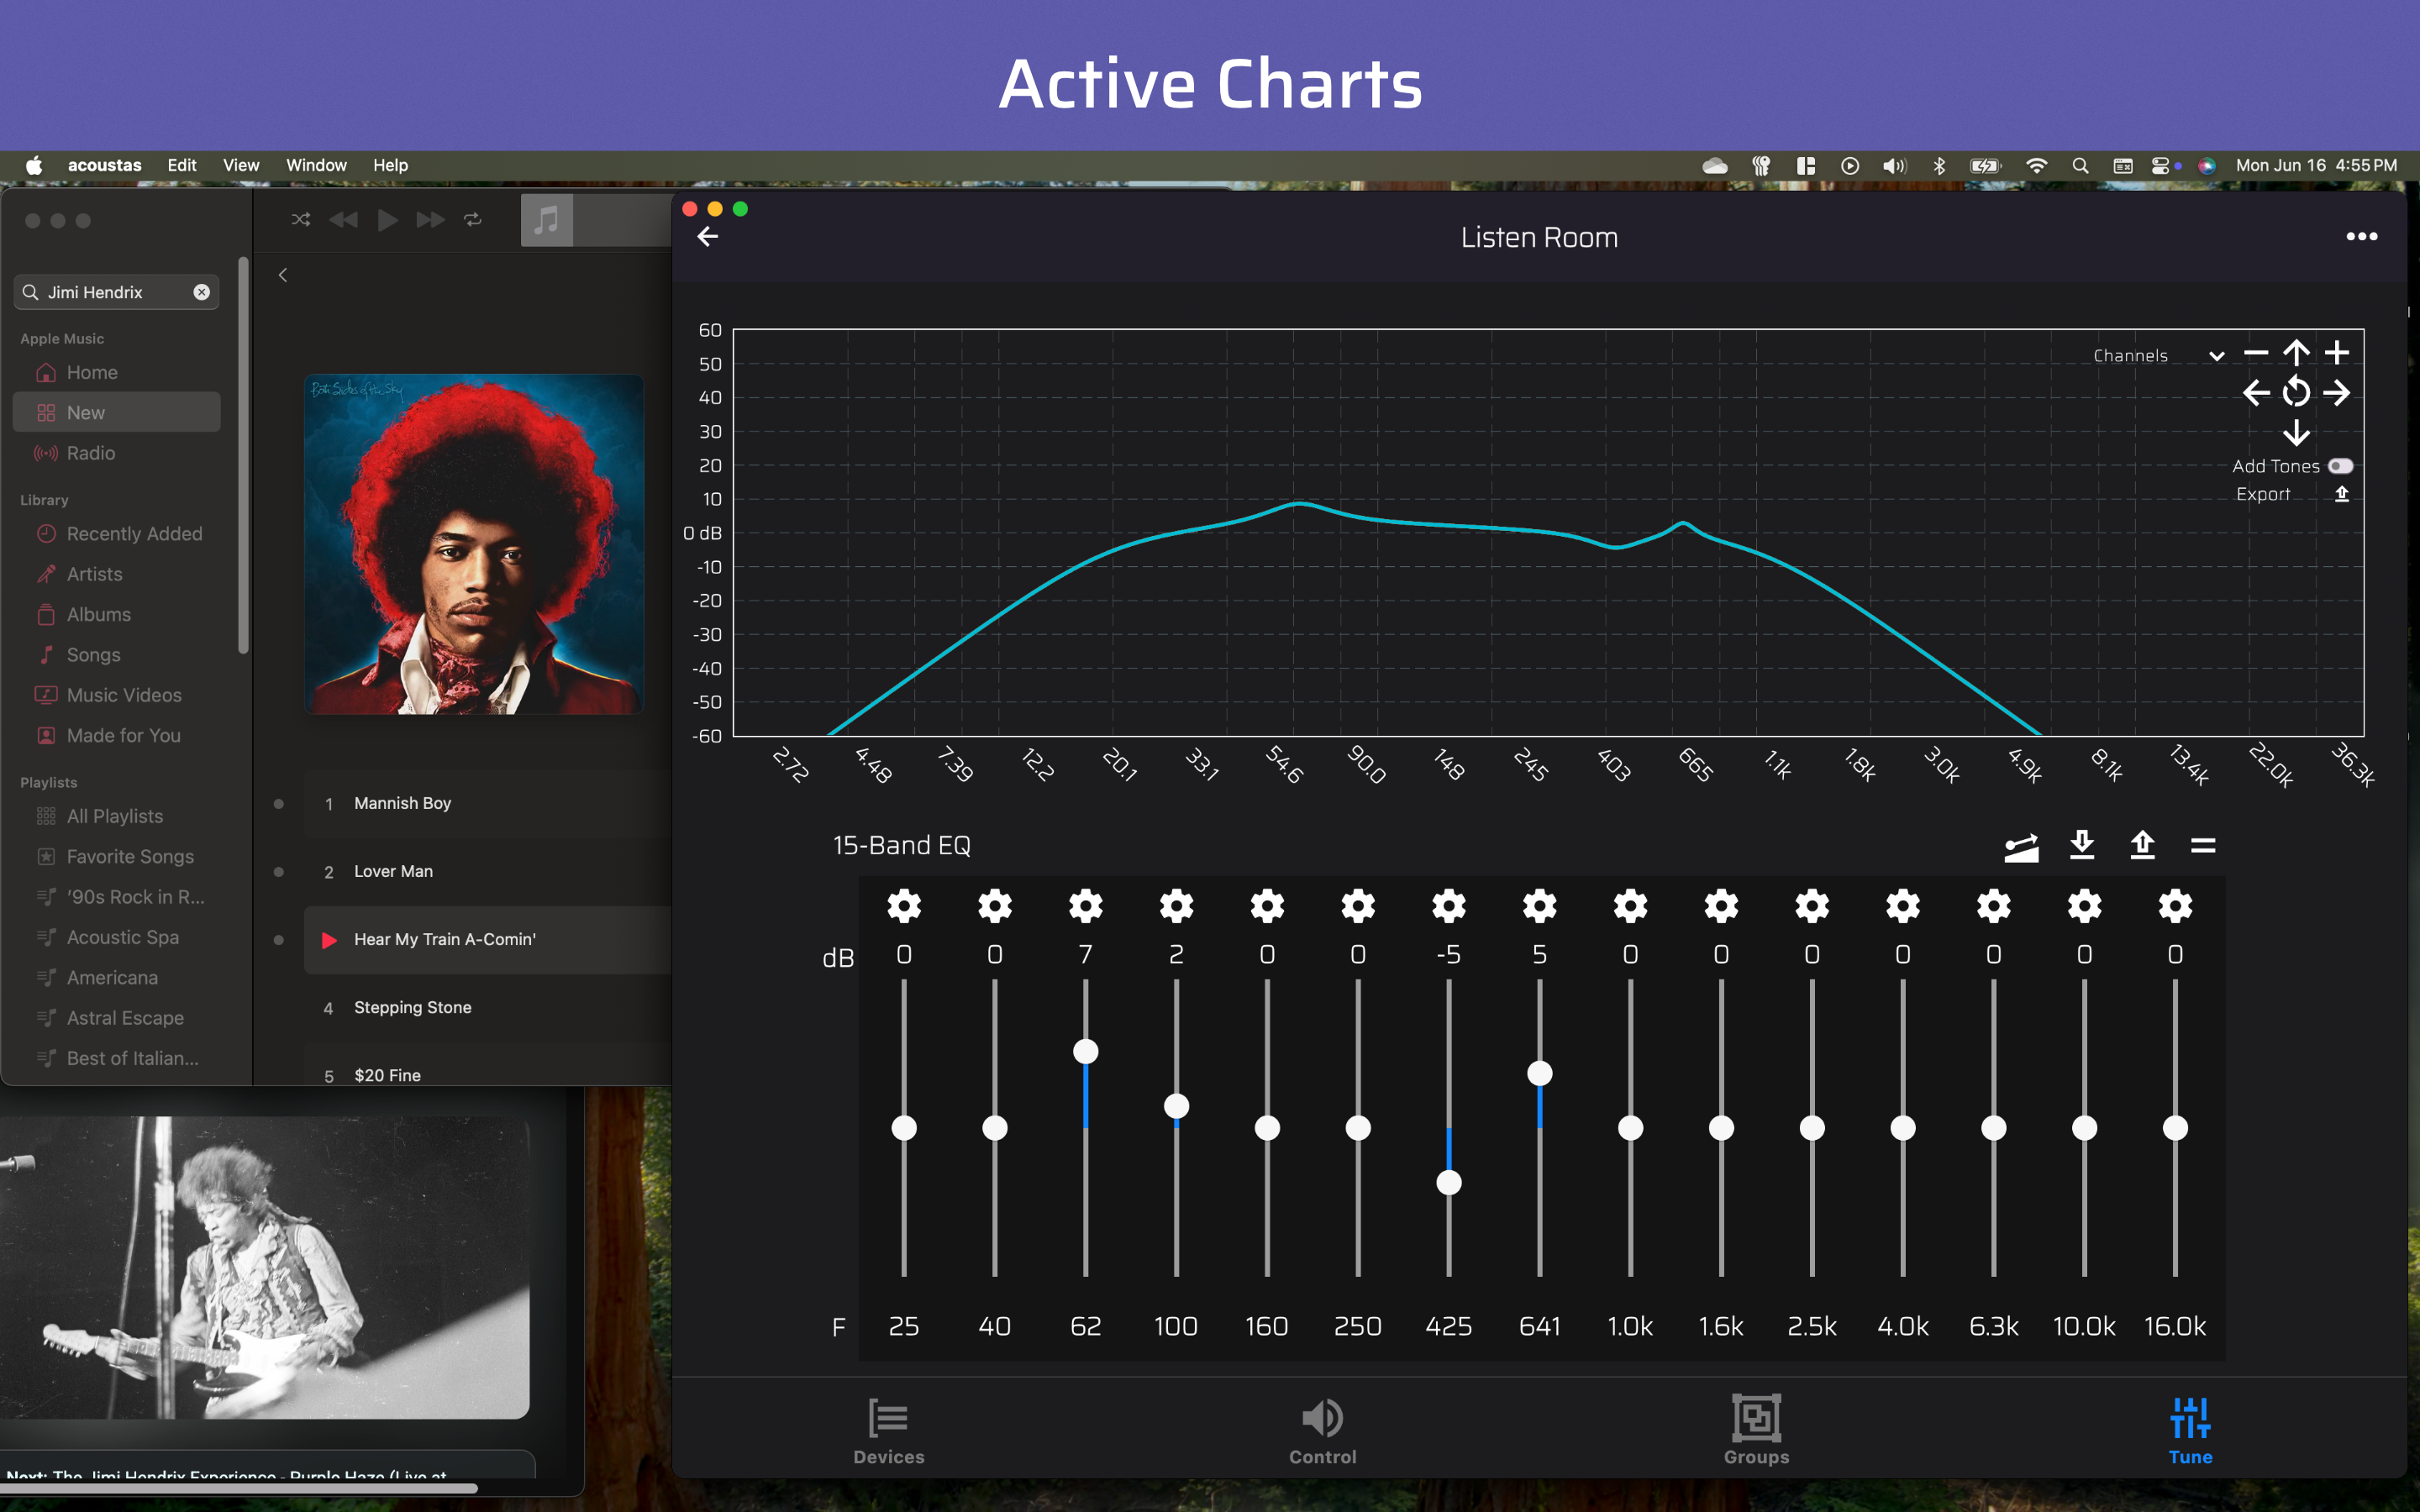Screen dimensions: 2420x1512
Task: Open macOS Control Center in menu bar
Action: click(x=2160, y=166)
